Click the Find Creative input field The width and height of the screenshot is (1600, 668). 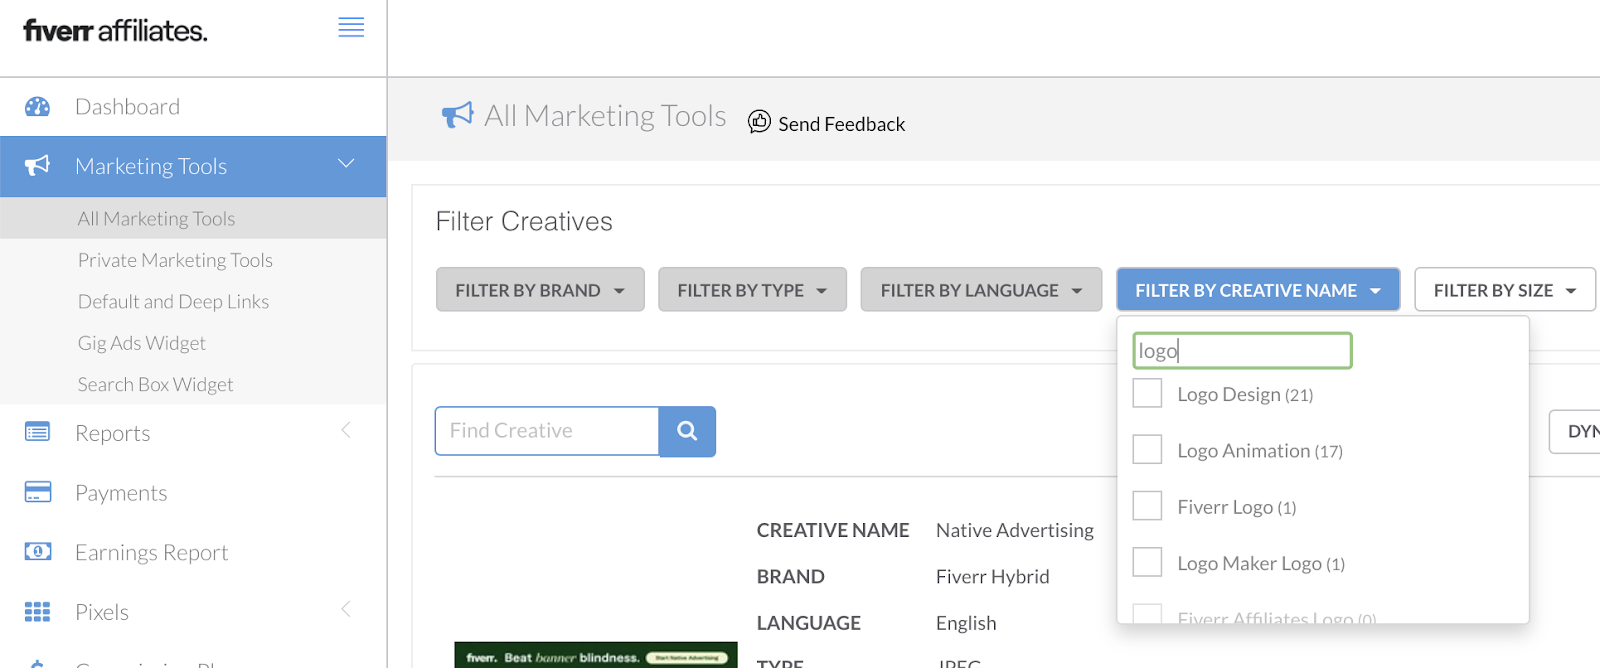pos(547,431)
